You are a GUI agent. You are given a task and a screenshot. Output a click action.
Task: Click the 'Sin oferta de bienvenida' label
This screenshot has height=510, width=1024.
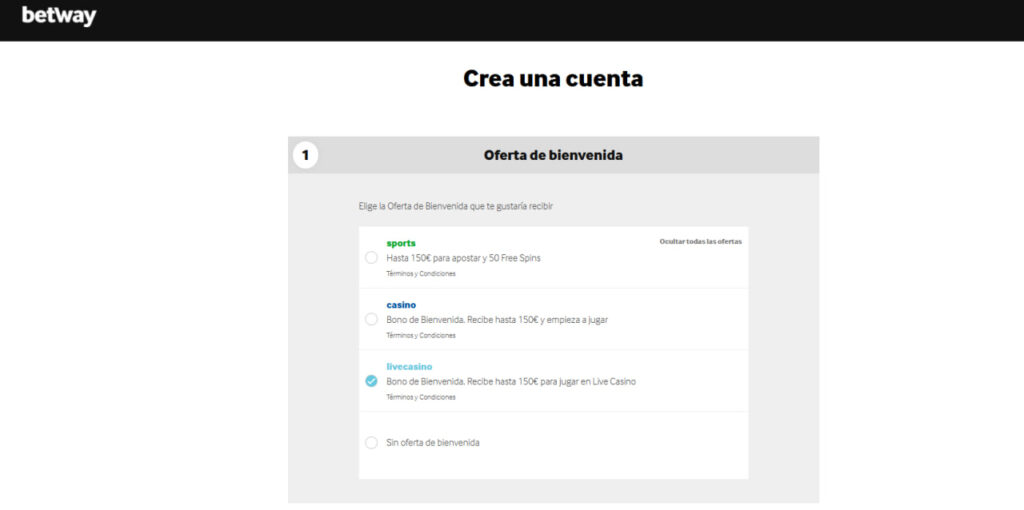click(432, 443)
